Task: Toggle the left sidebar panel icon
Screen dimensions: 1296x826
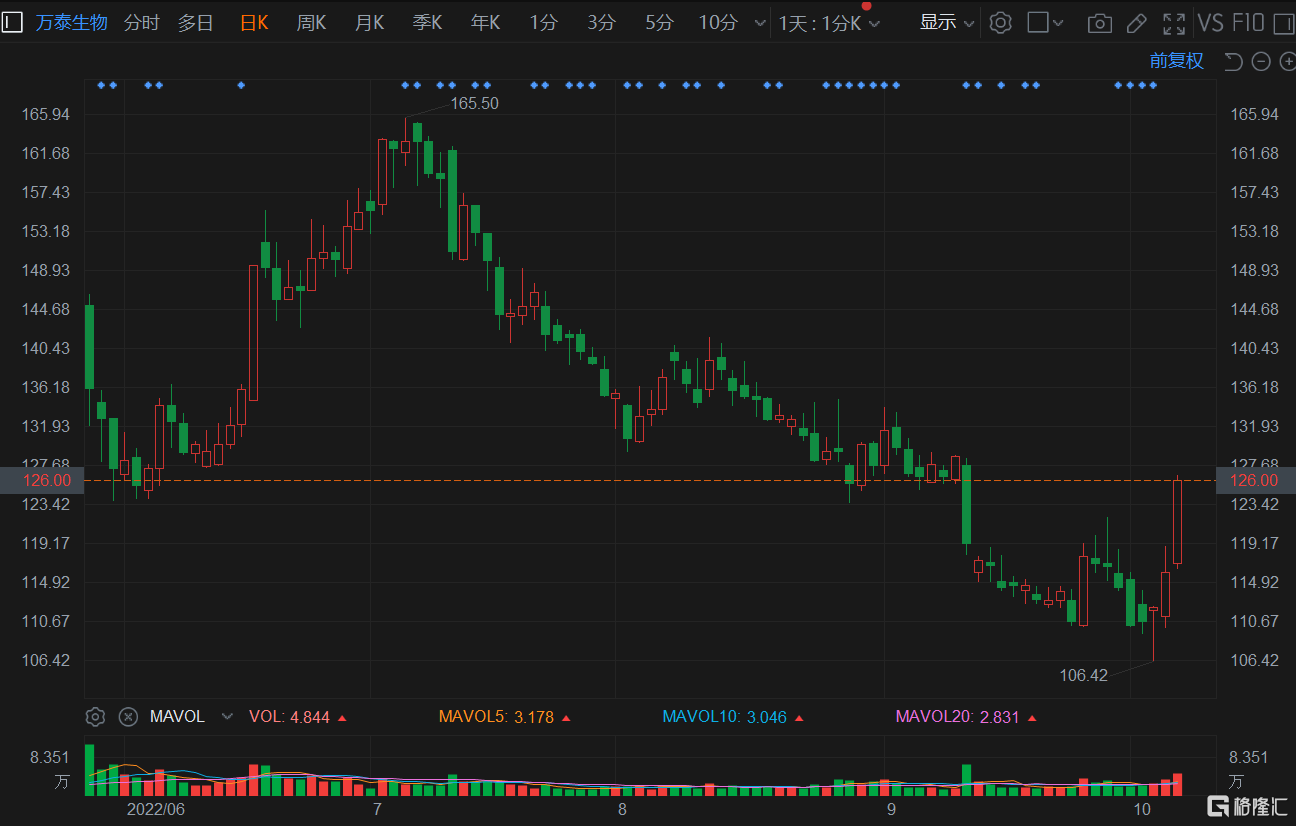Action: (12, 22)
